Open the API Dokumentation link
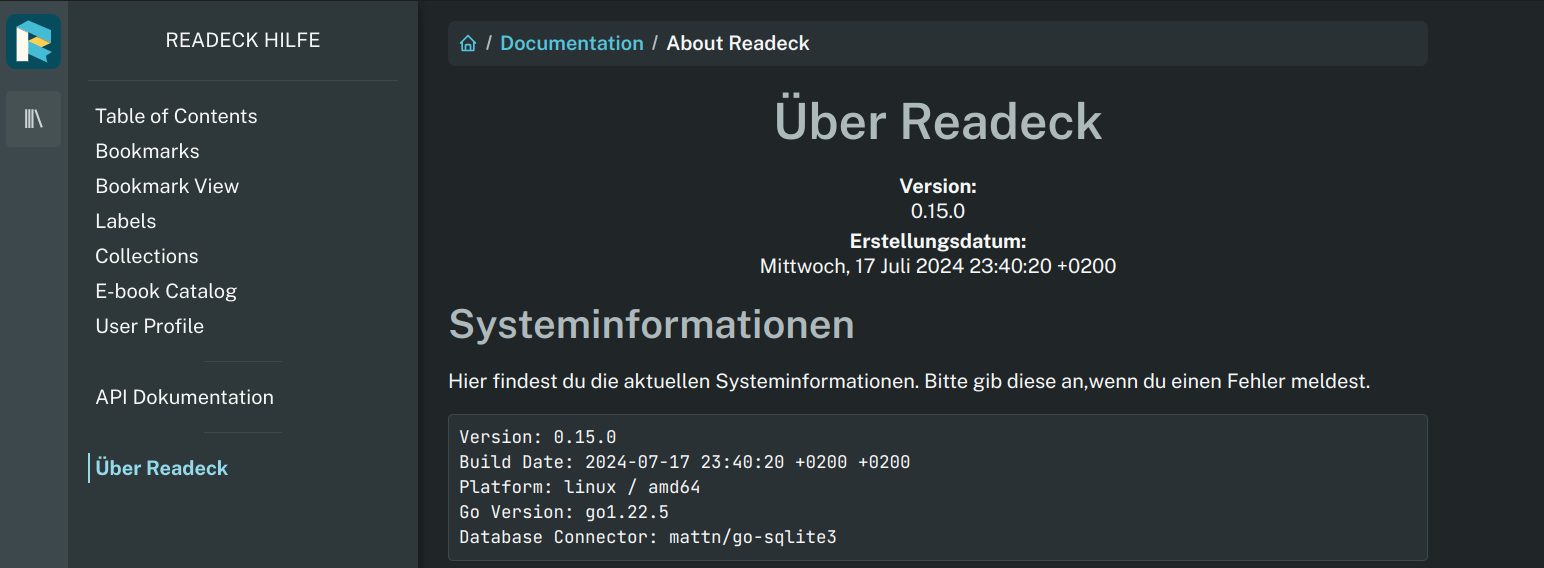 coord(185,397)
